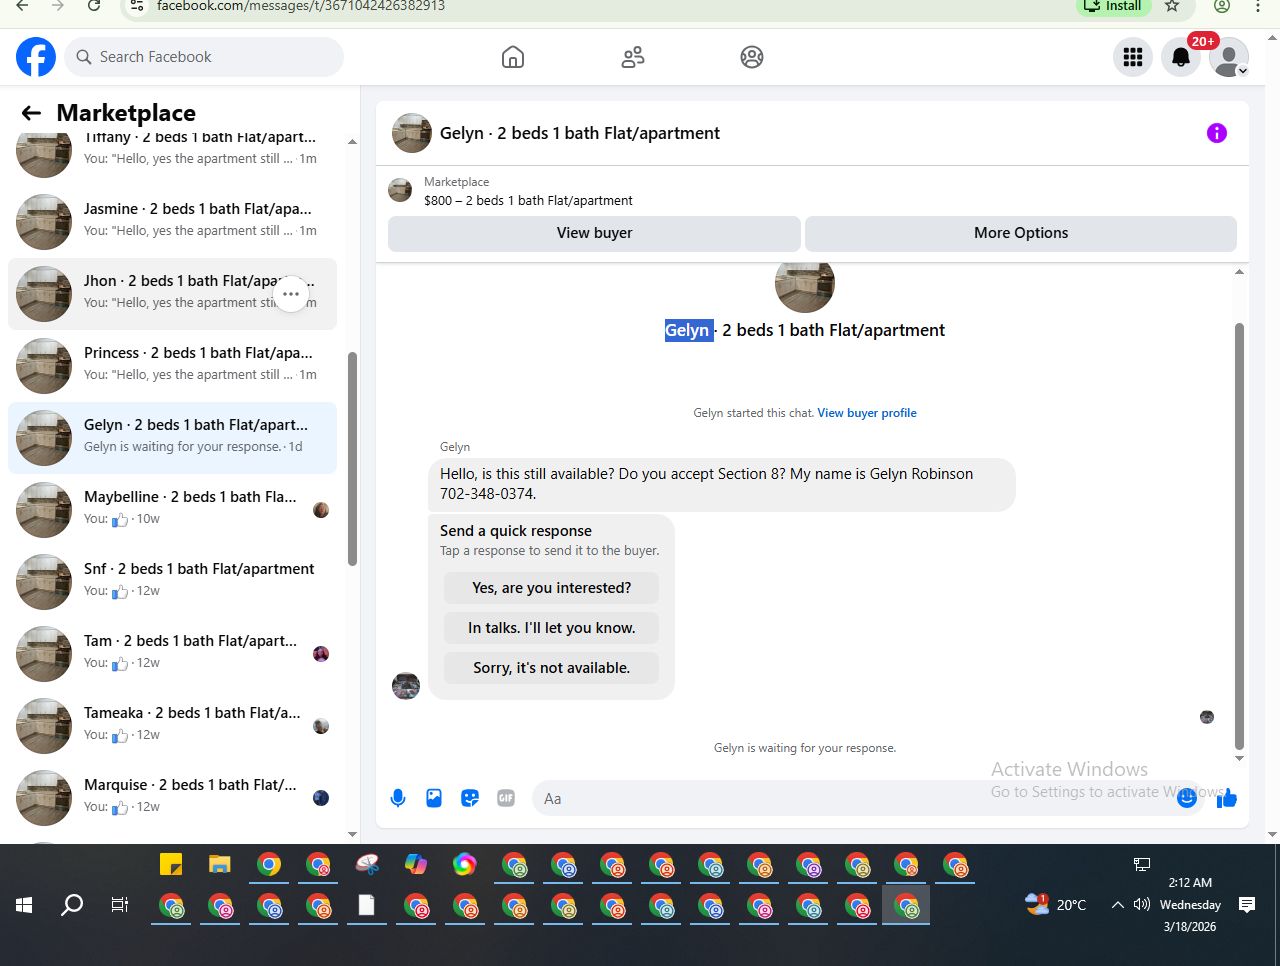Send quick reply 'In talks. I'll let you know.'

[x=551, y=628]
